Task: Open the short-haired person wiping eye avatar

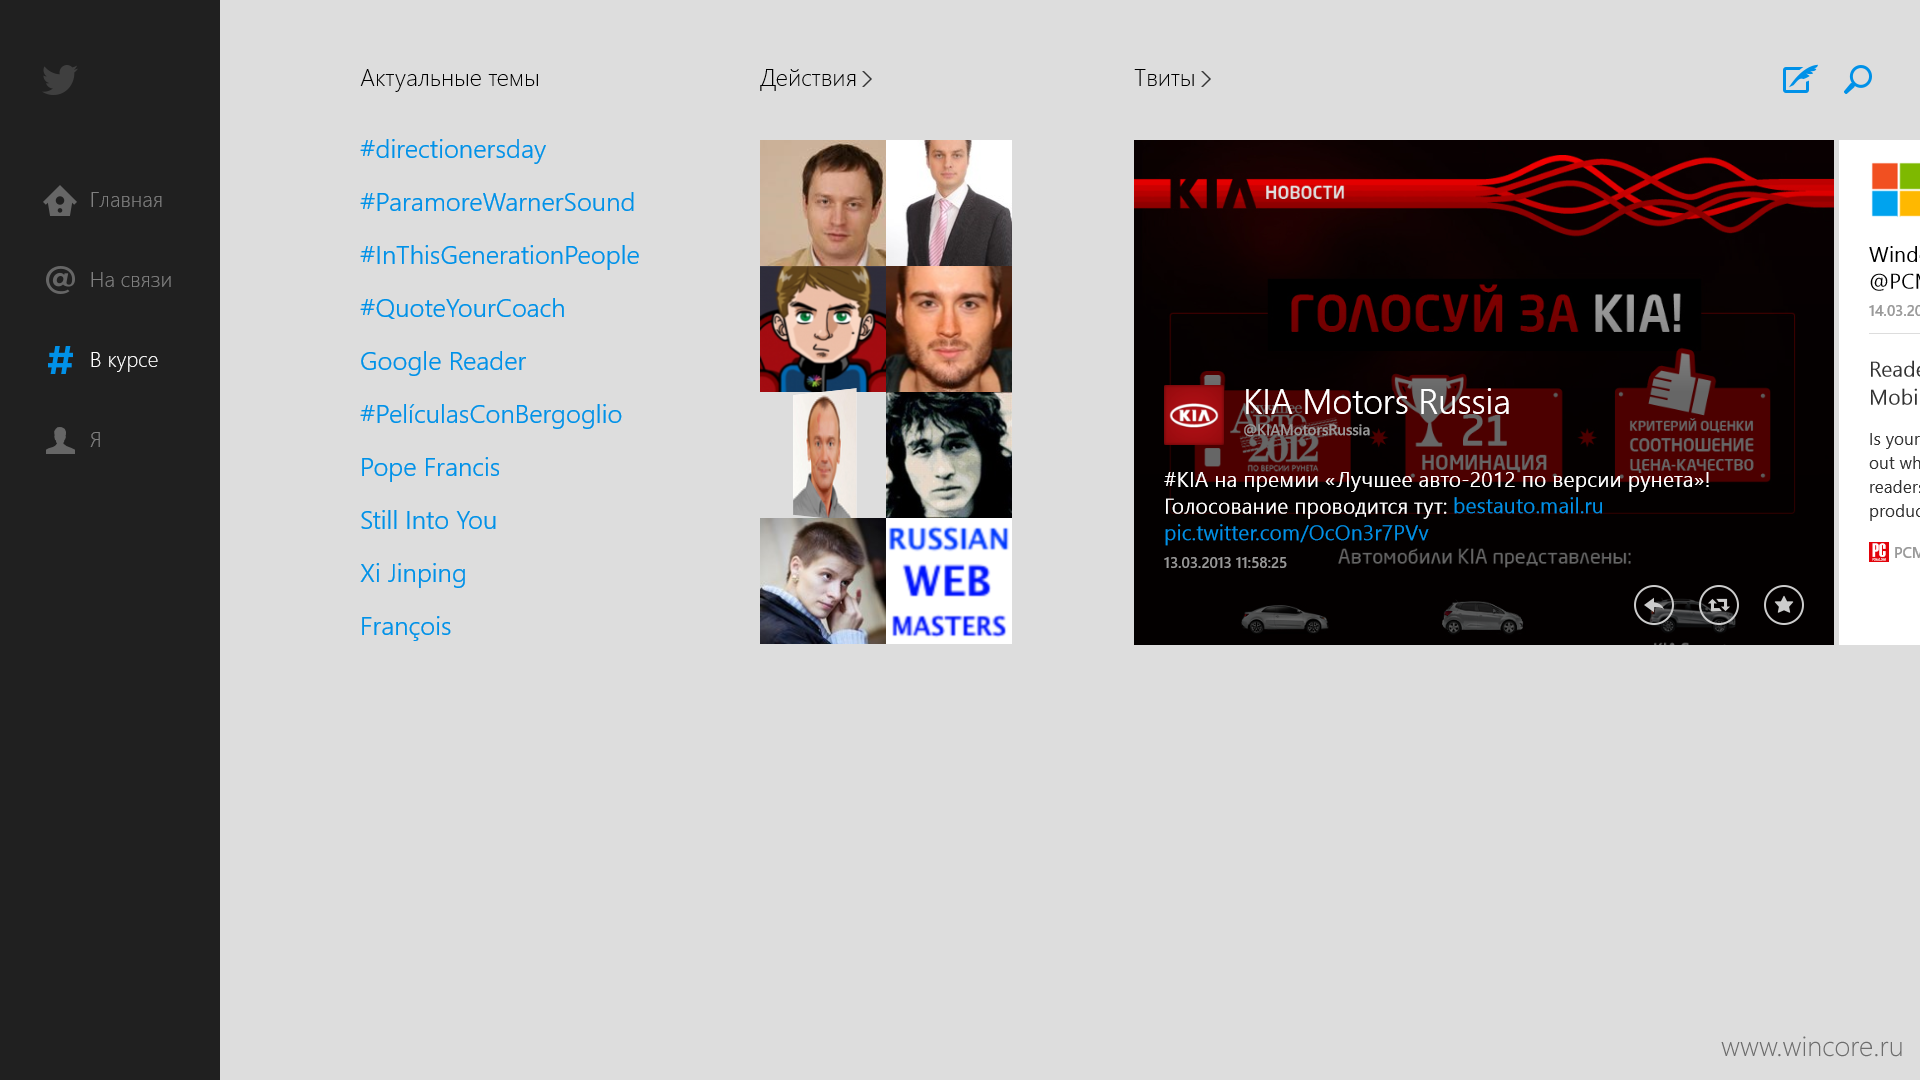Action: (823, 581)
